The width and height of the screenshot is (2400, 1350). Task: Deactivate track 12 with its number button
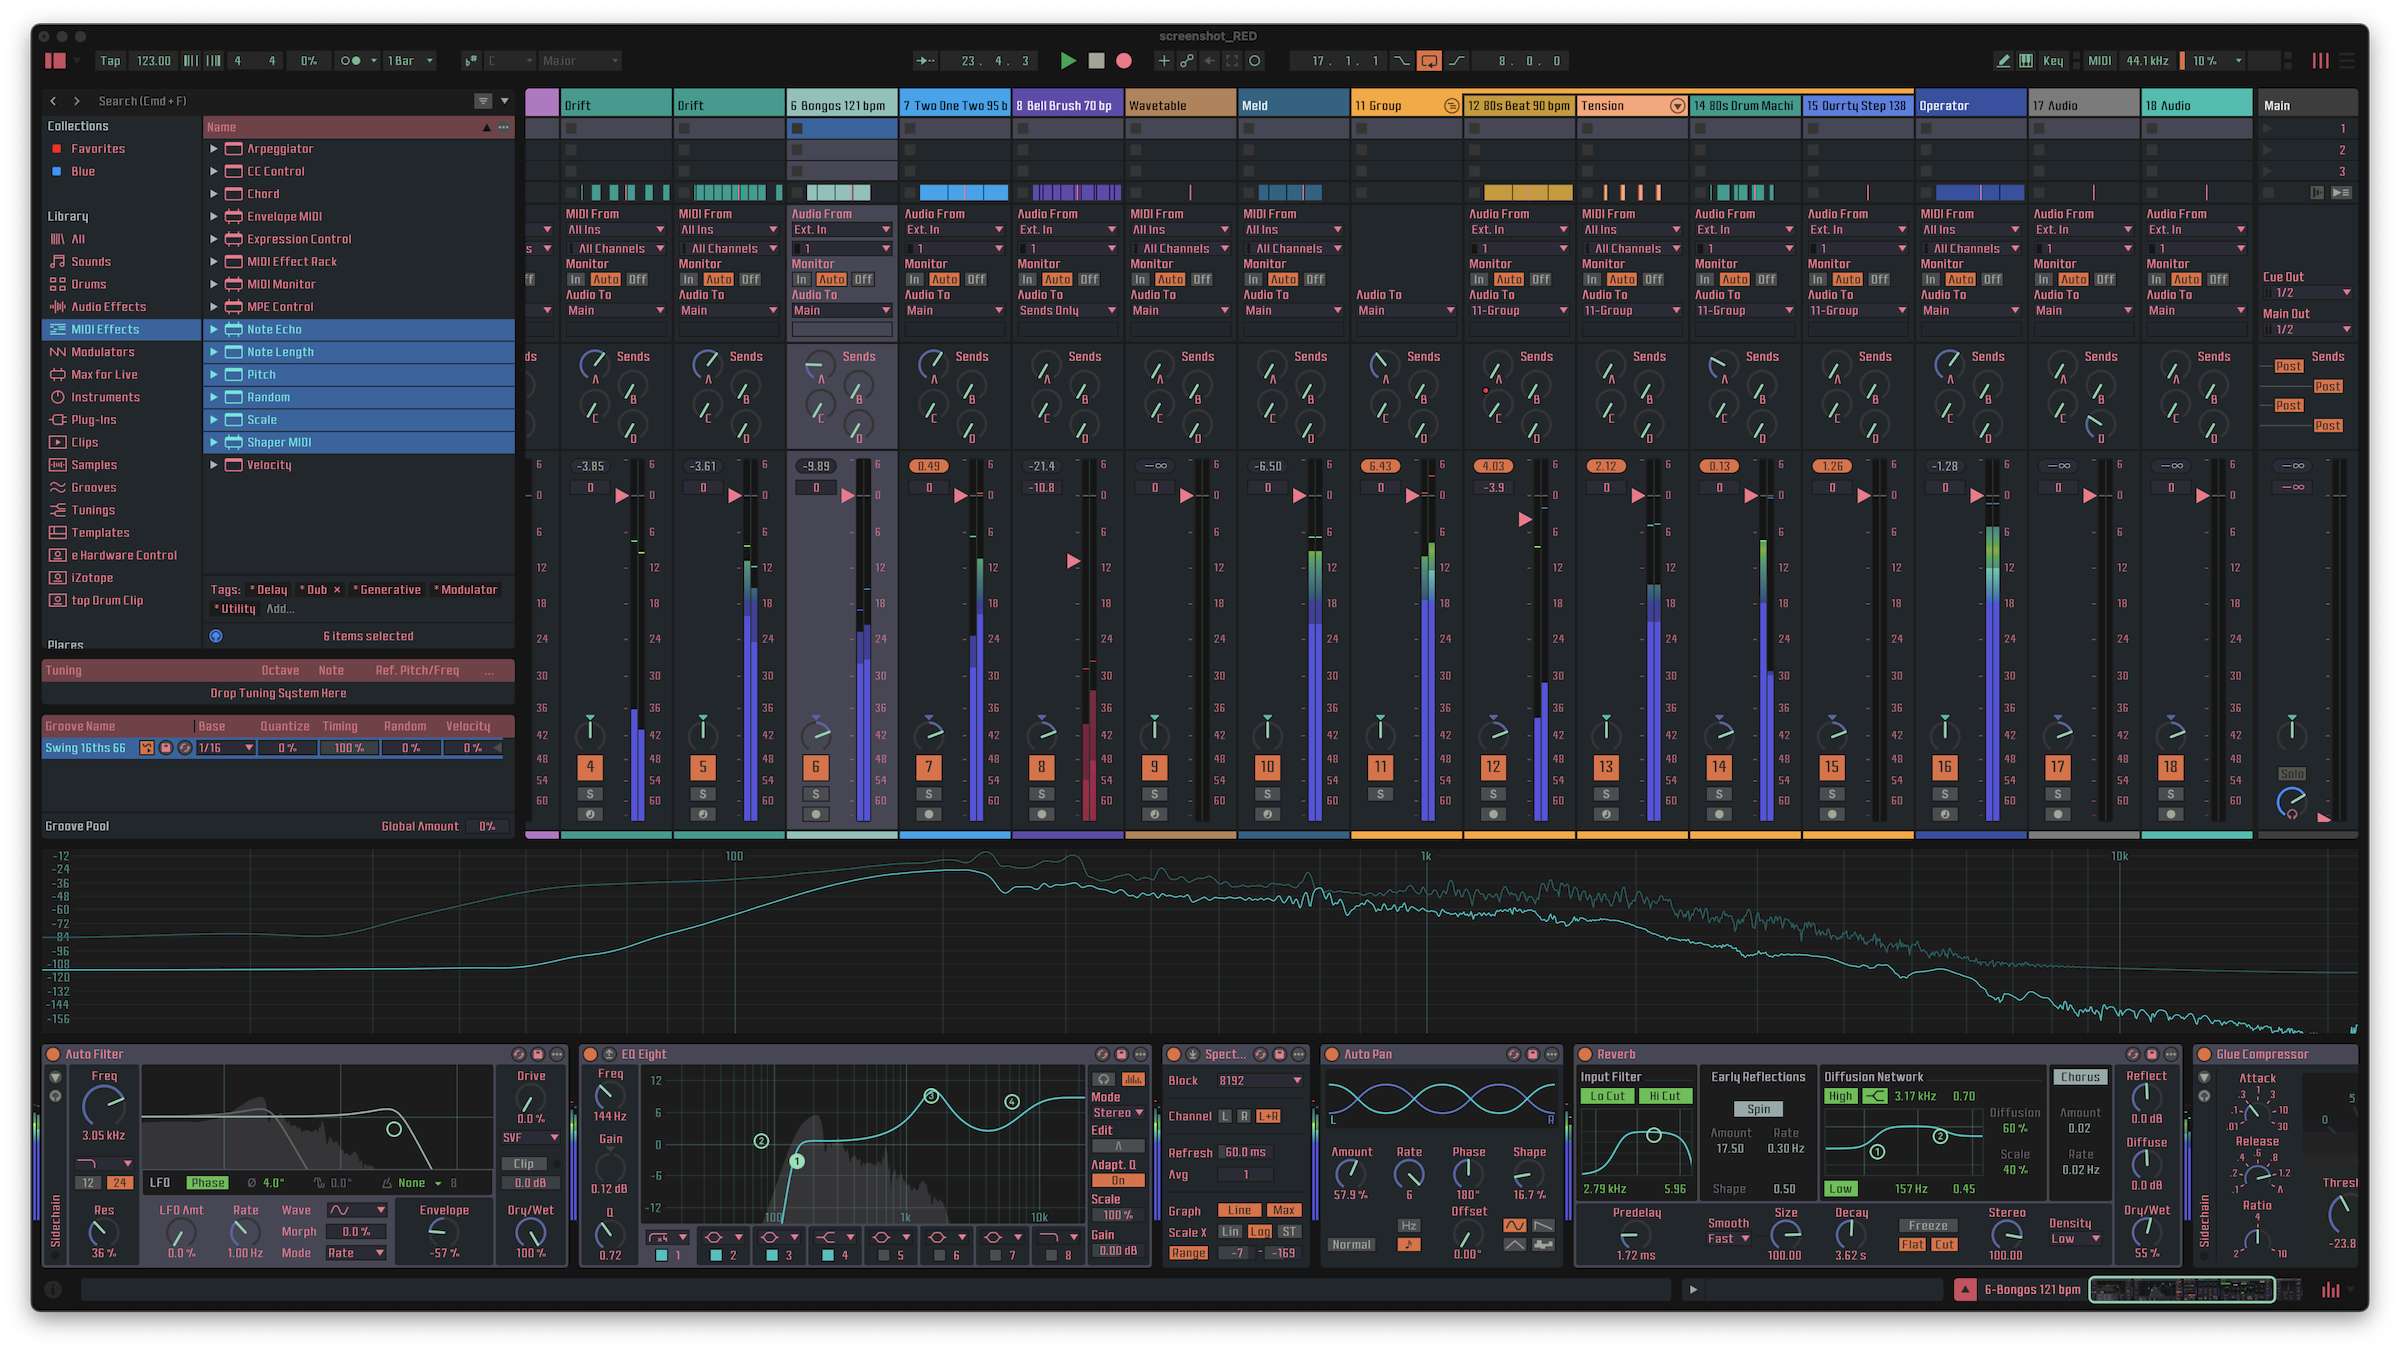tap(1492, 767)
